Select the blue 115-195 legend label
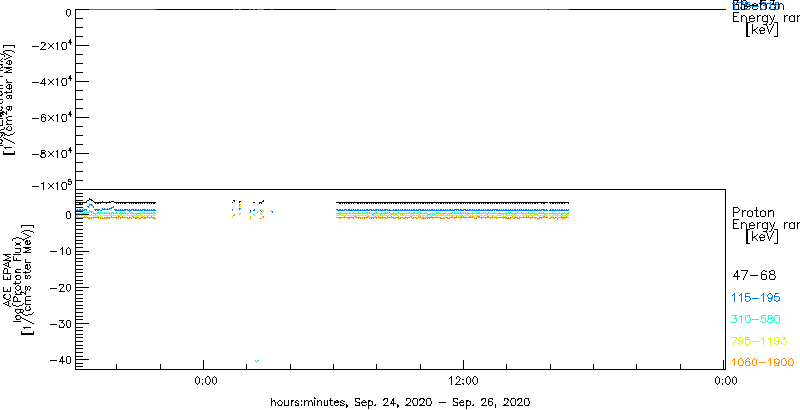 pyautogui.click(x=756, y=298)
